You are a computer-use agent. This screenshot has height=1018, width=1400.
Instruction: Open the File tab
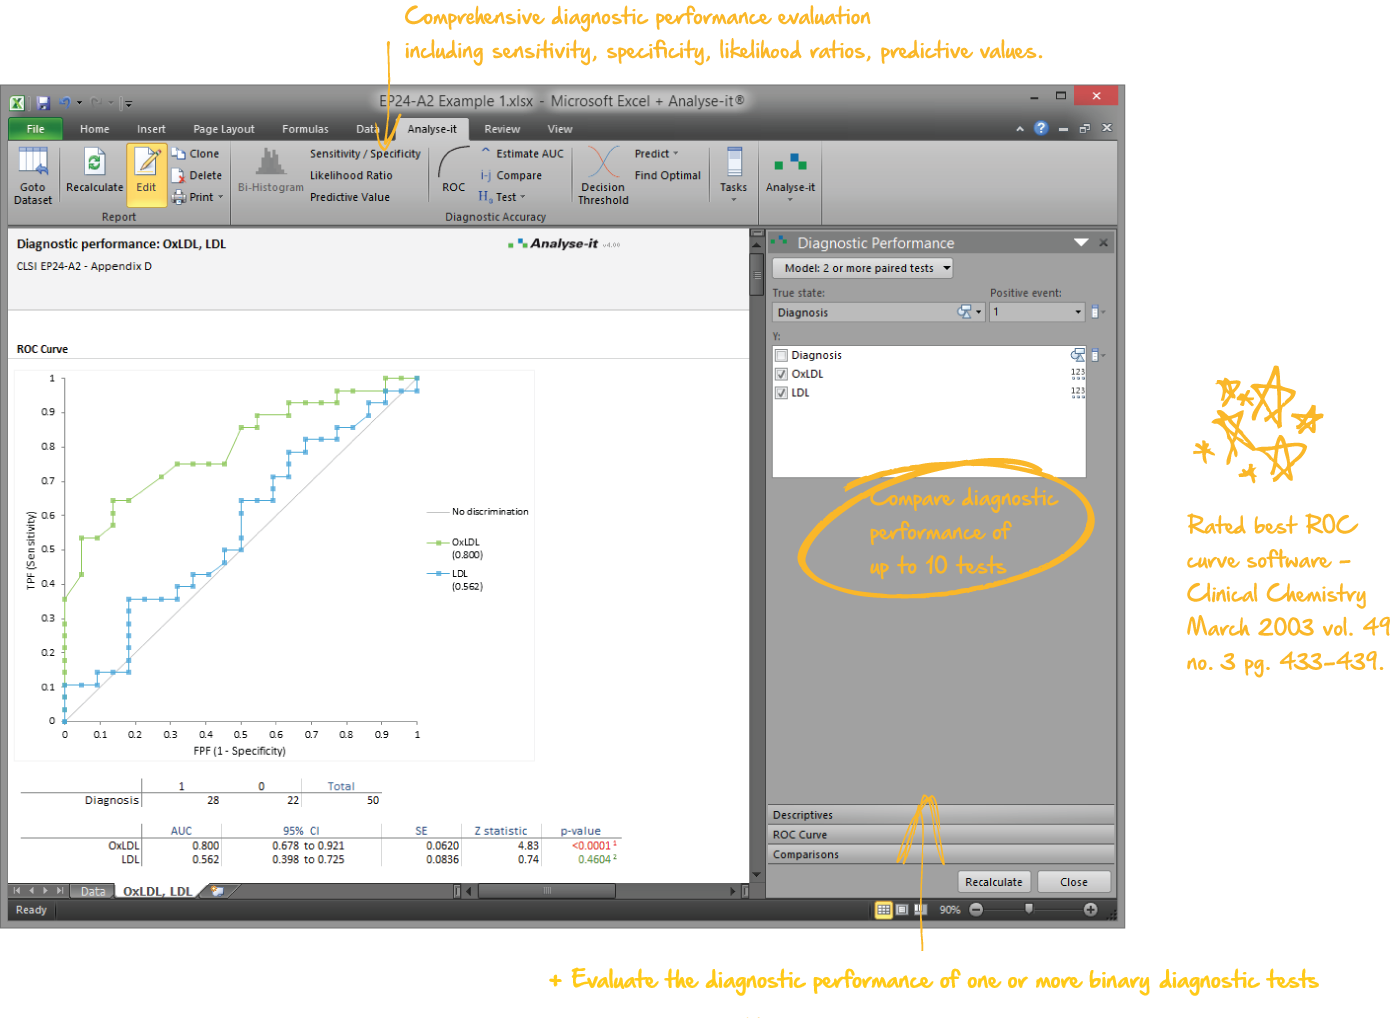tap(35, 129)
